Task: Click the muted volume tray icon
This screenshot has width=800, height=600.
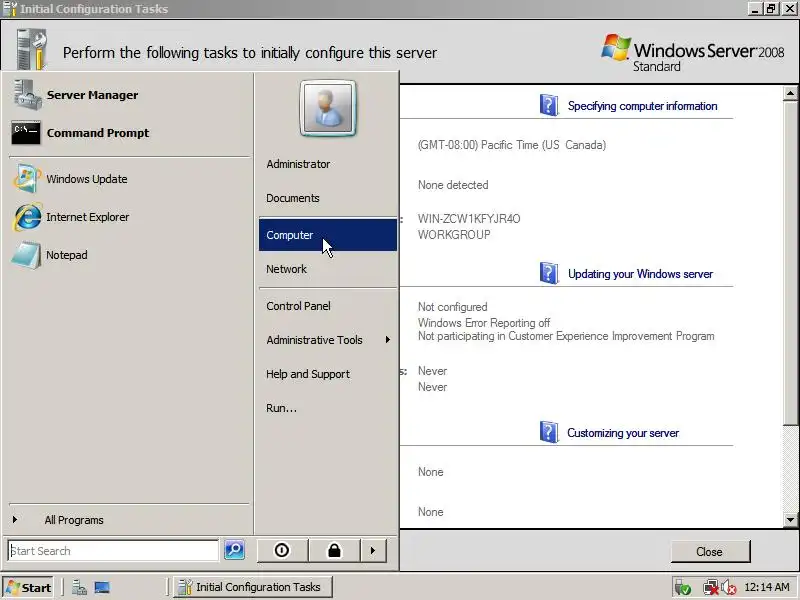Action: point(729,588)
